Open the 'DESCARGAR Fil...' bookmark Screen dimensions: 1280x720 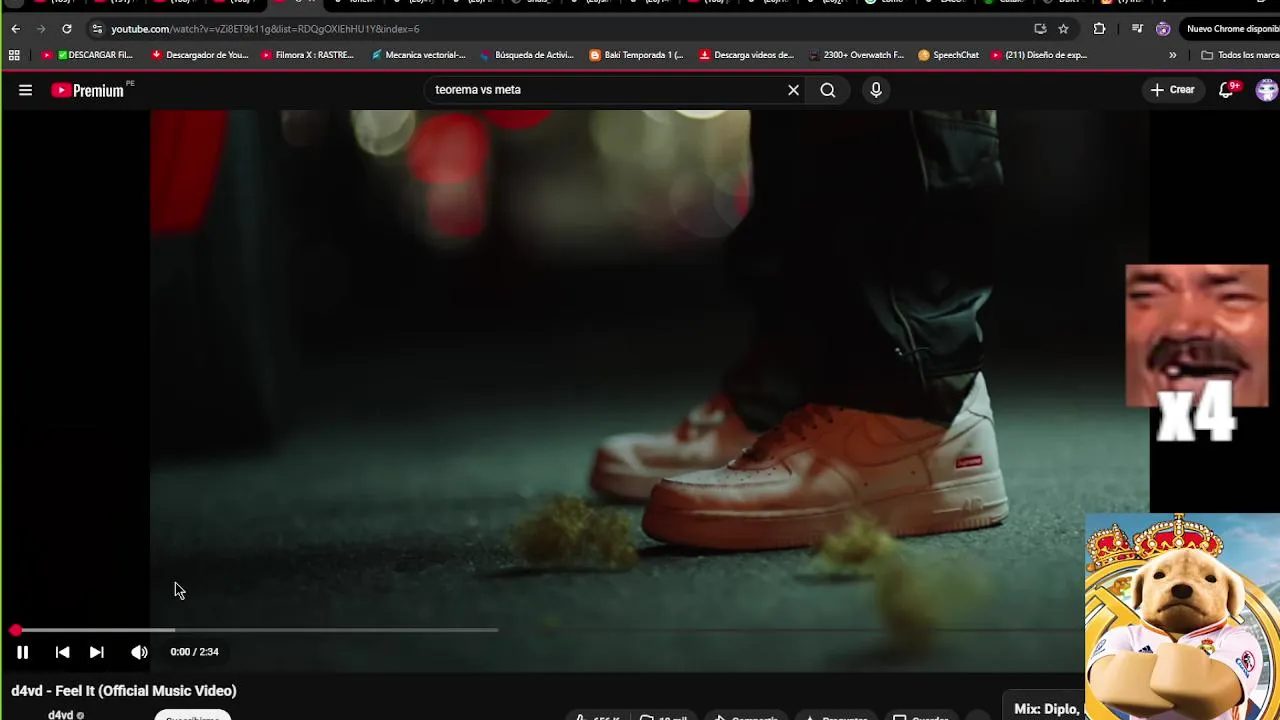88,55
